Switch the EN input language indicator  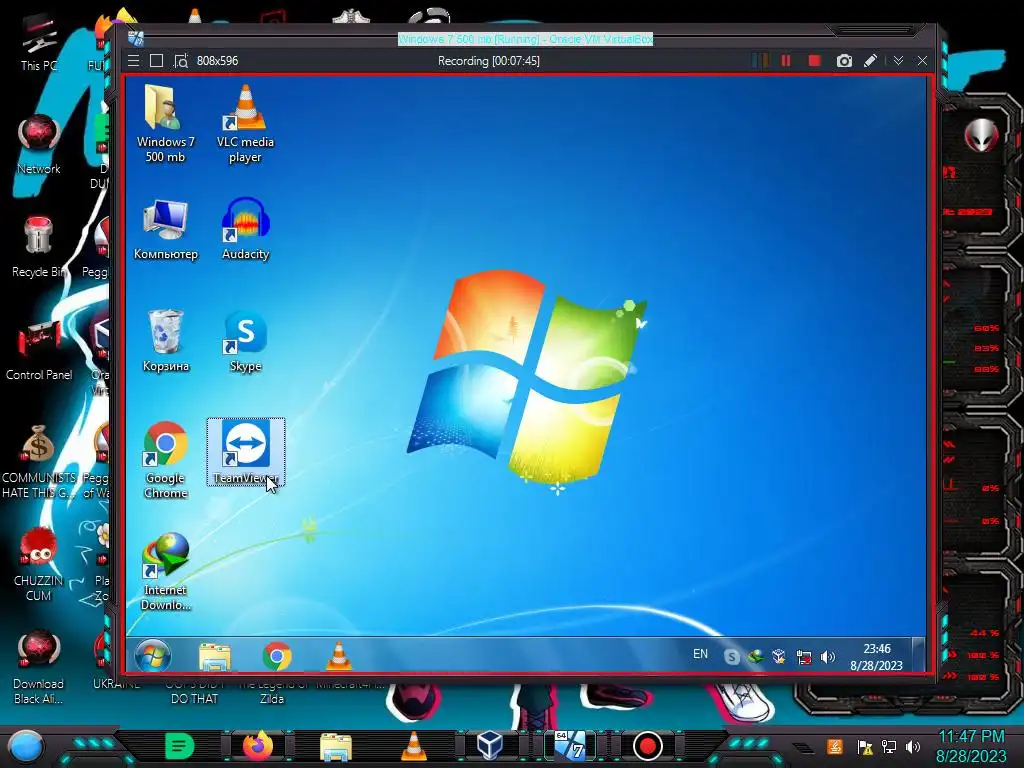coord(700,654)
